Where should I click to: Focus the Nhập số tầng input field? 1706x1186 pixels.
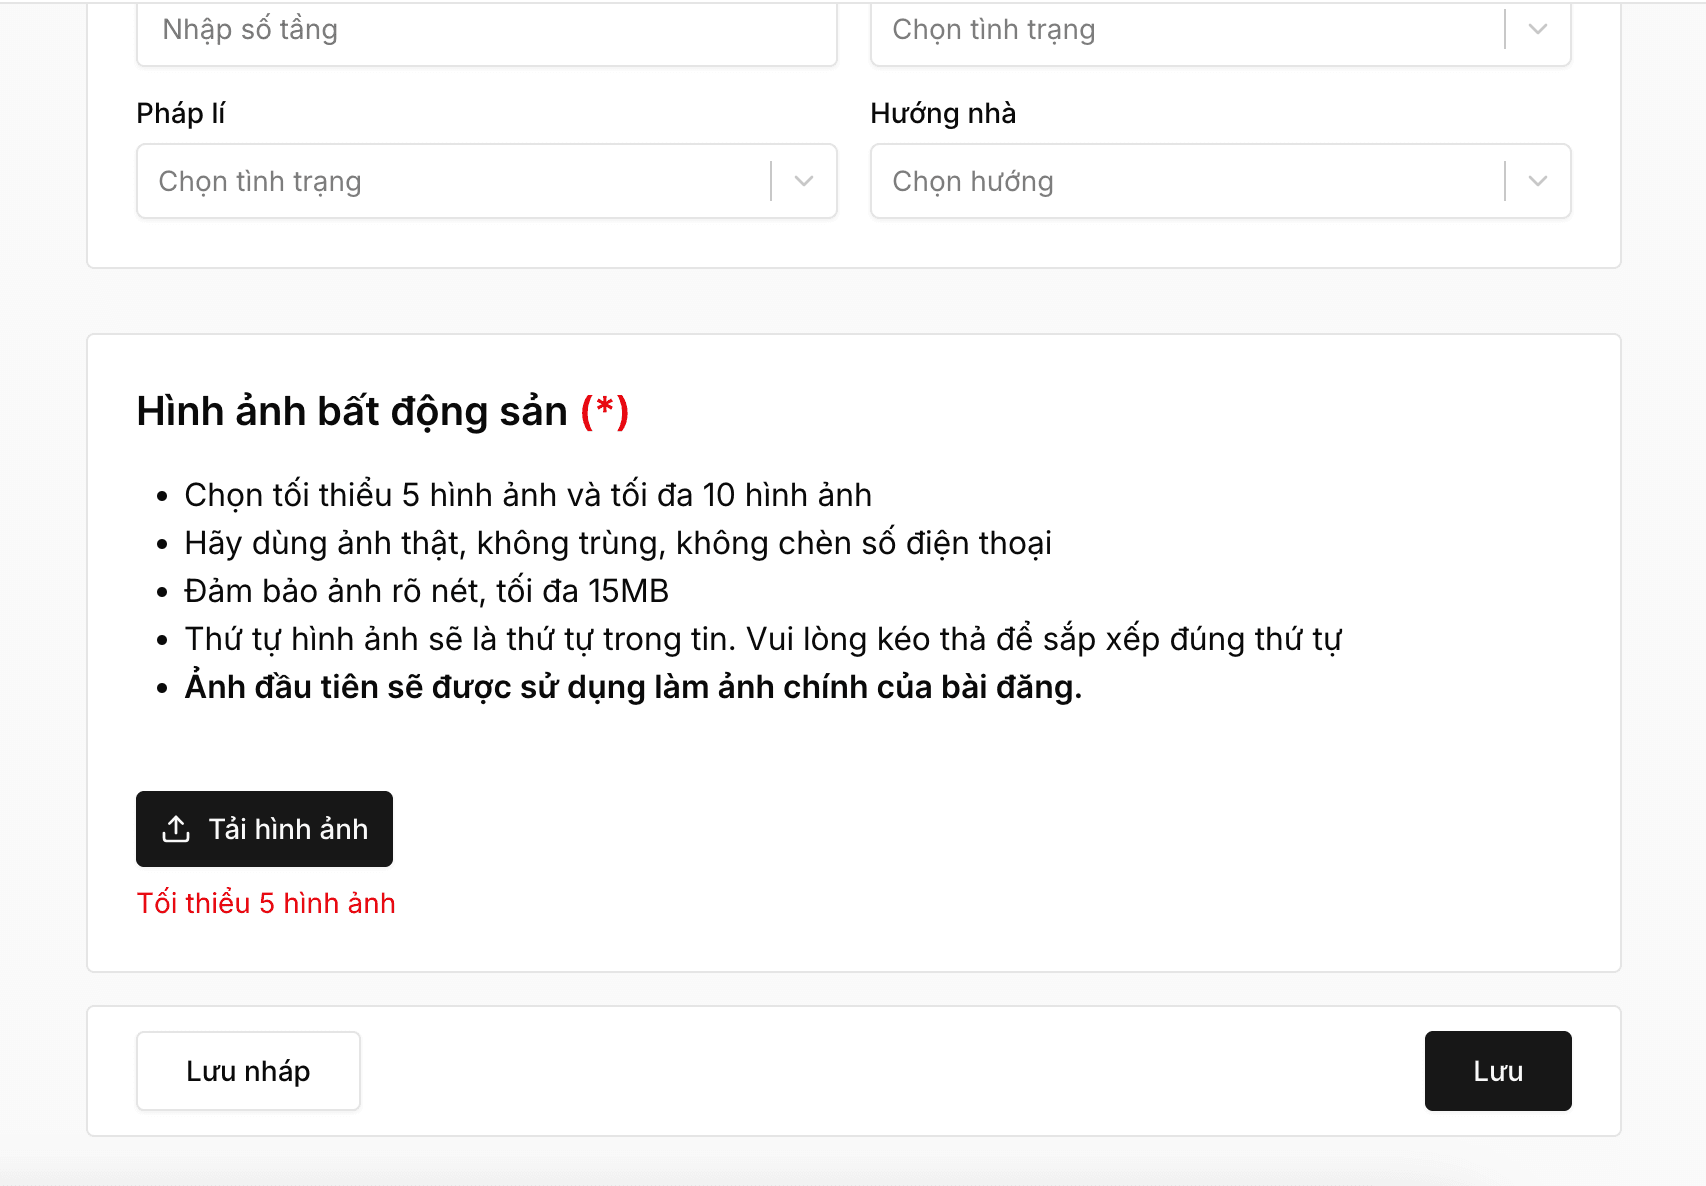pos(486,32)
